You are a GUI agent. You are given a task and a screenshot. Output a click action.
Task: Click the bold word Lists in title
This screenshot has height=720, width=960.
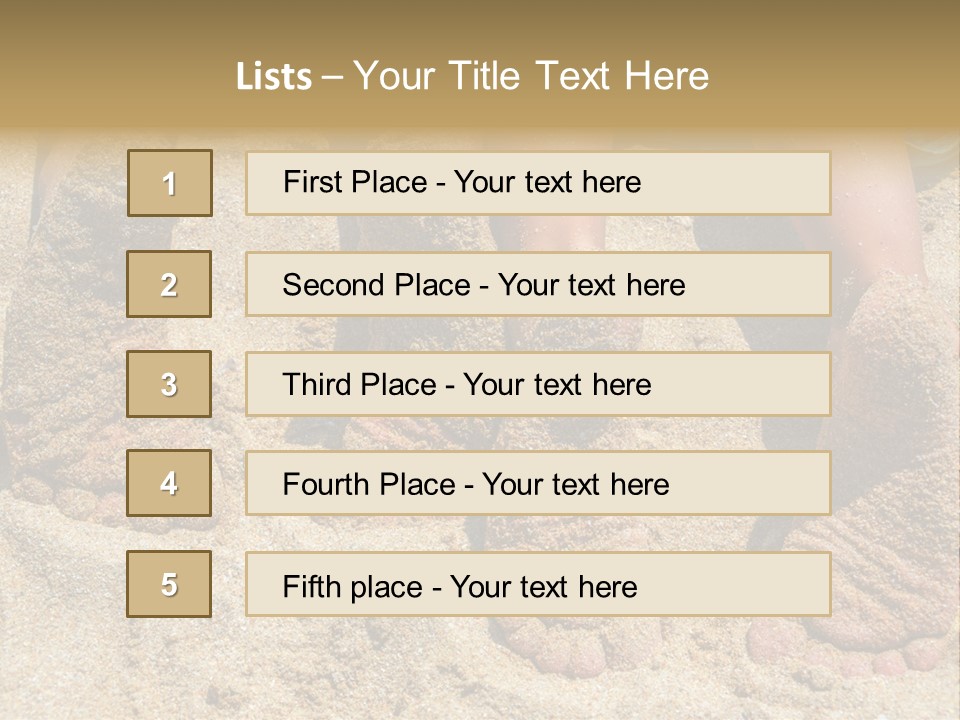click(273, 77)
